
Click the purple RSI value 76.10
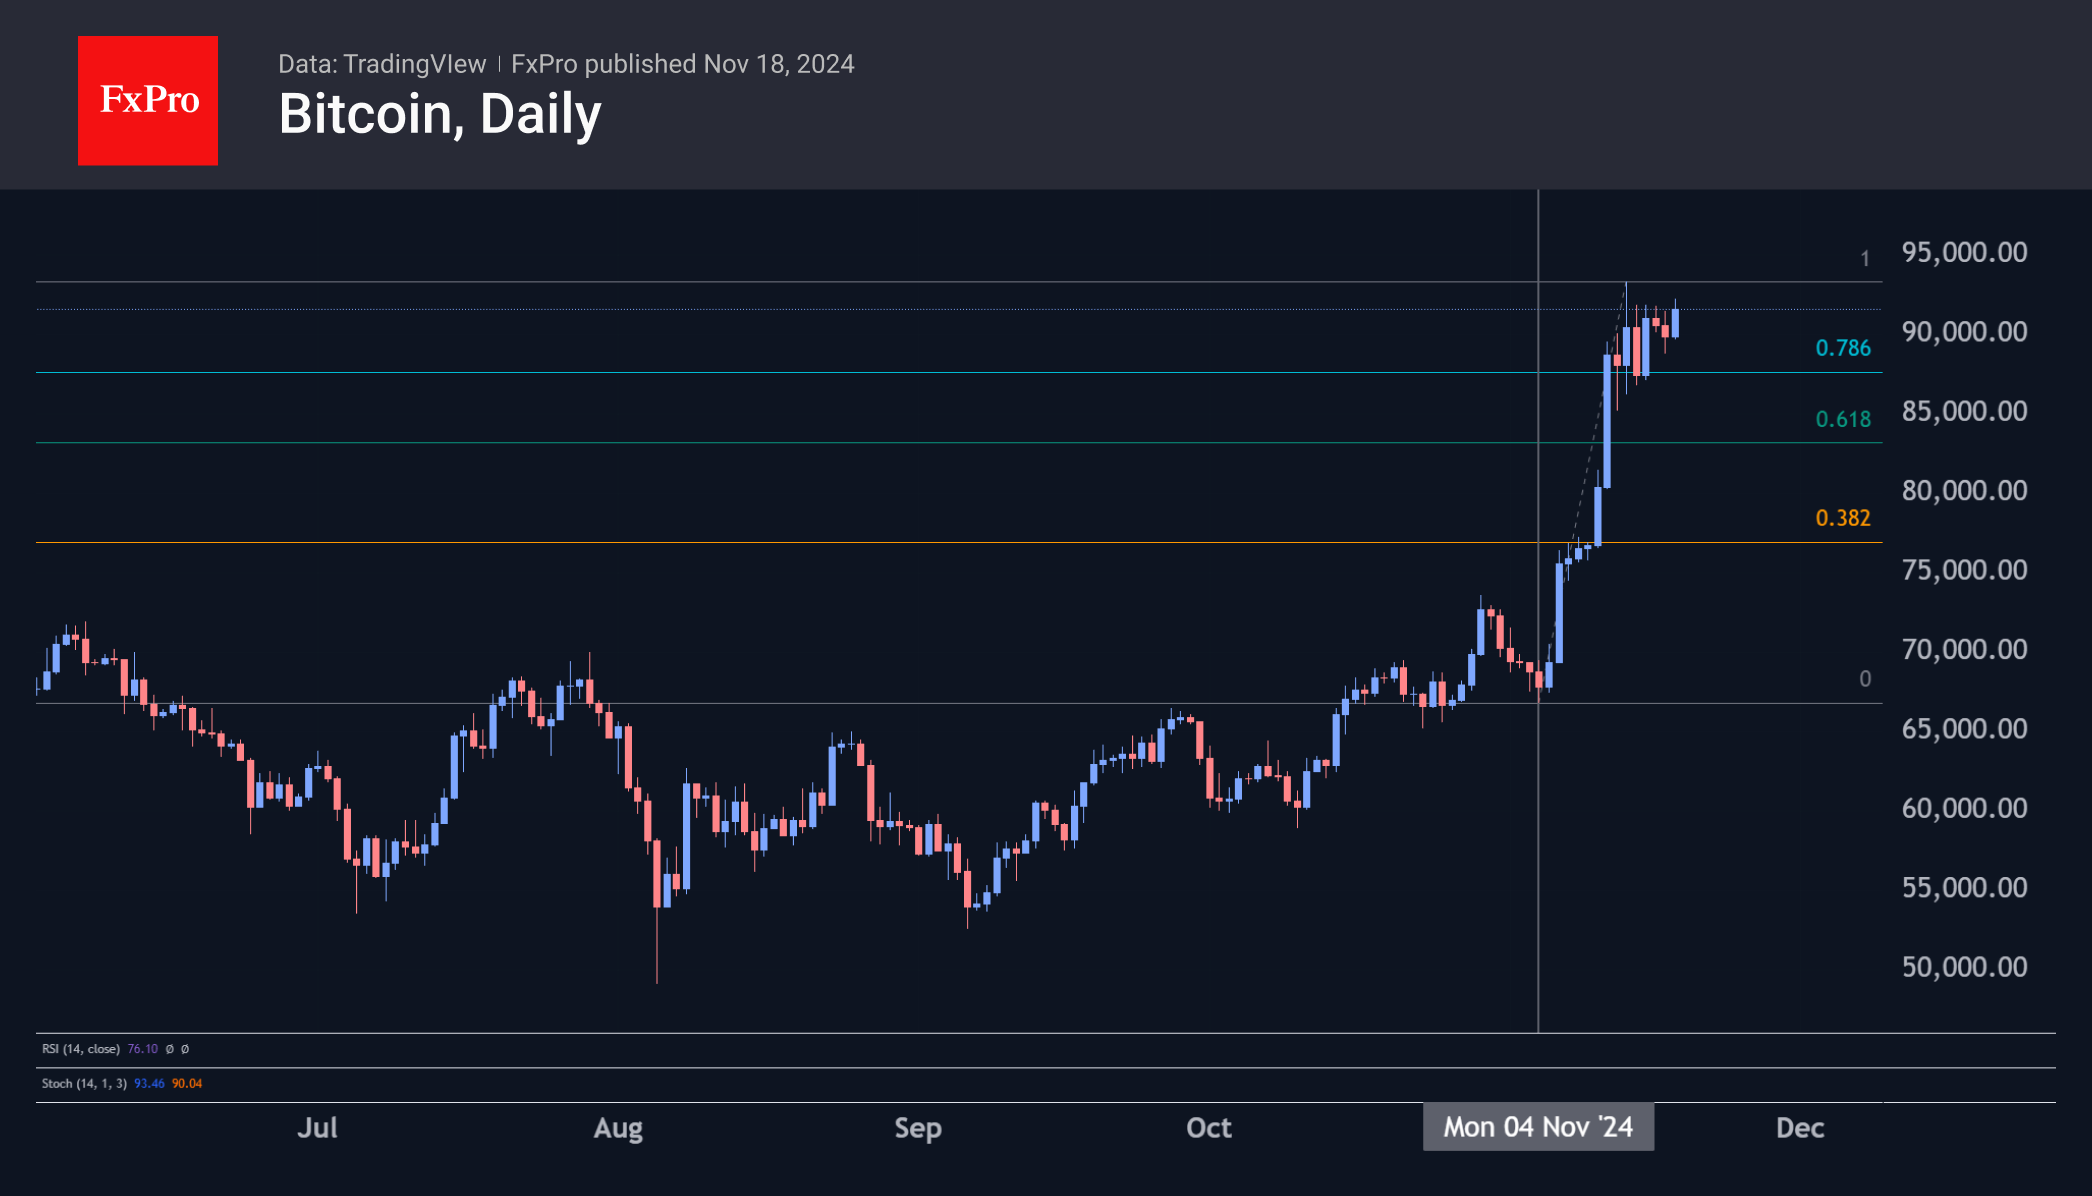click(x=143, y=1049)
